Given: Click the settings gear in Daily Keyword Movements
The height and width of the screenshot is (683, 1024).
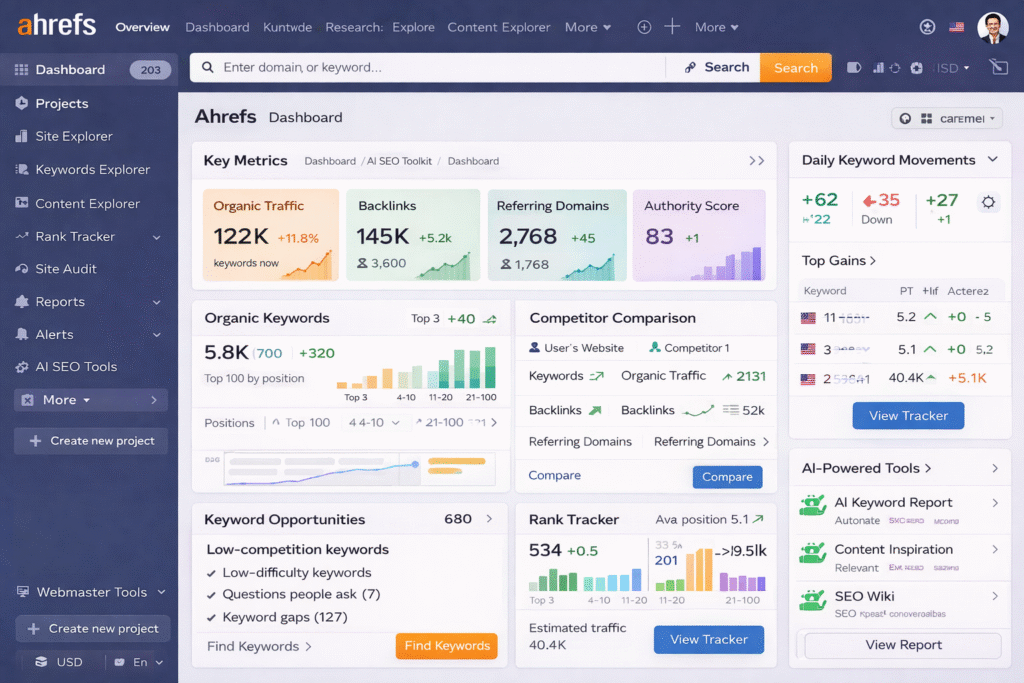Looking at the screenshot, I should point(988,202).
